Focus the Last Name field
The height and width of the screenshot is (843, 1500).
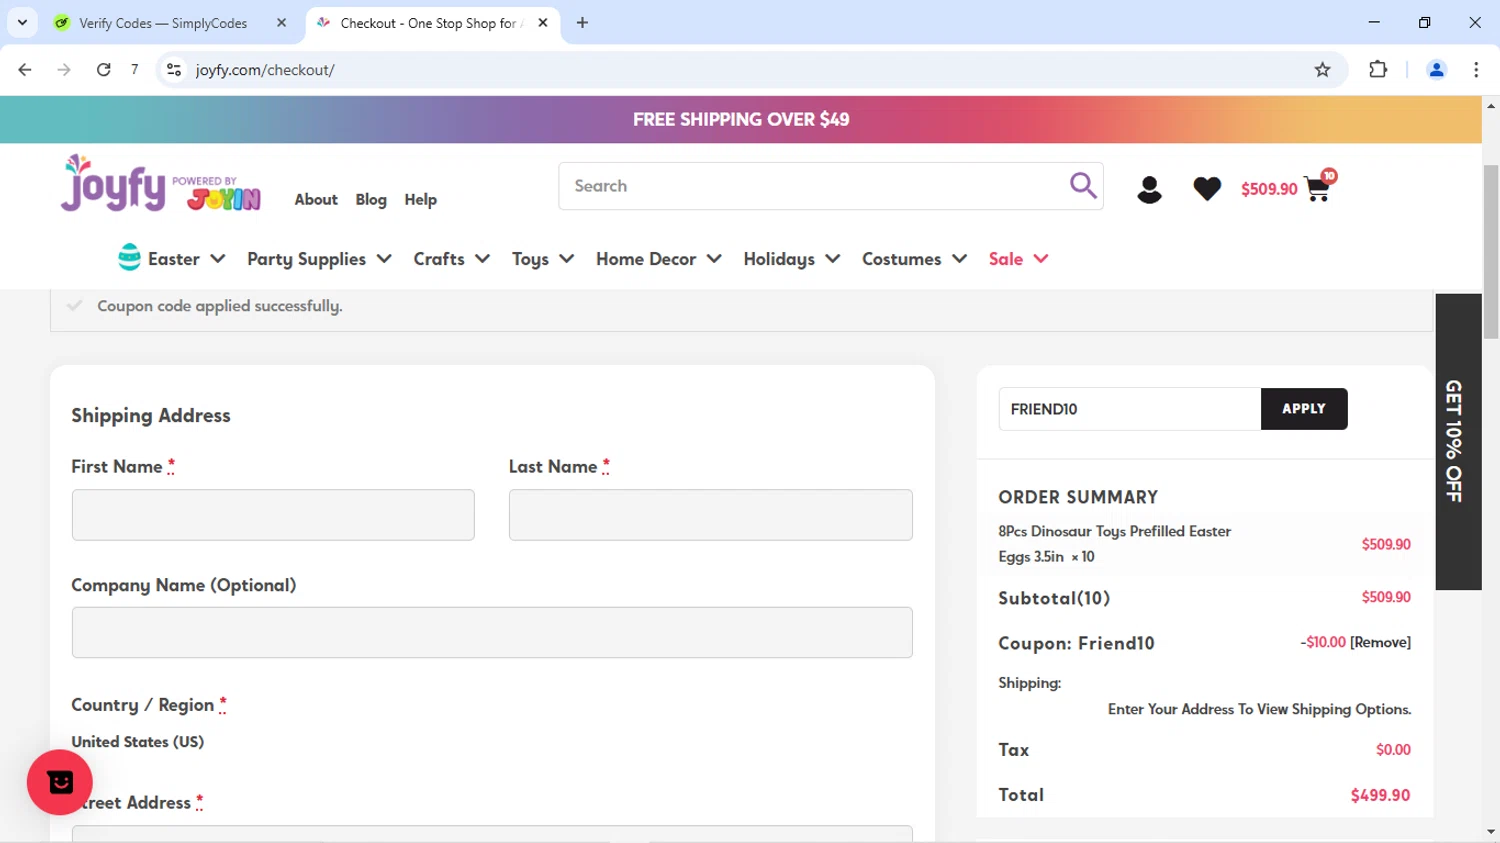click(711, 515)
